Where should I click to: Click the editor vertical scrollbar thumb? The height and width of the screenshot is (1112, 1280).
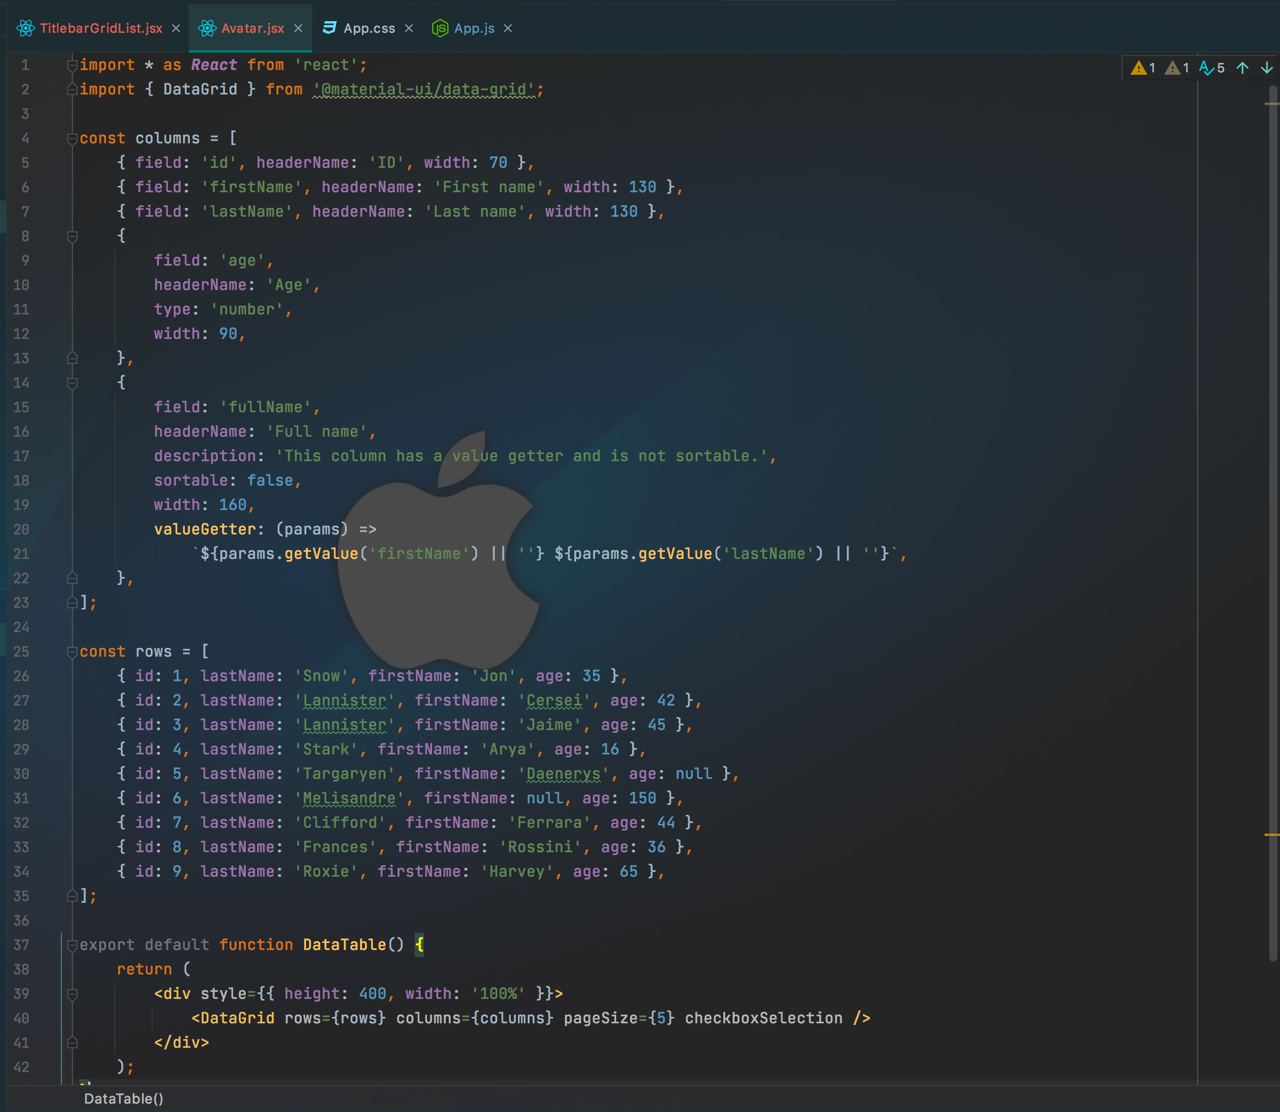pyautogui.click(x=1272, y=525)
